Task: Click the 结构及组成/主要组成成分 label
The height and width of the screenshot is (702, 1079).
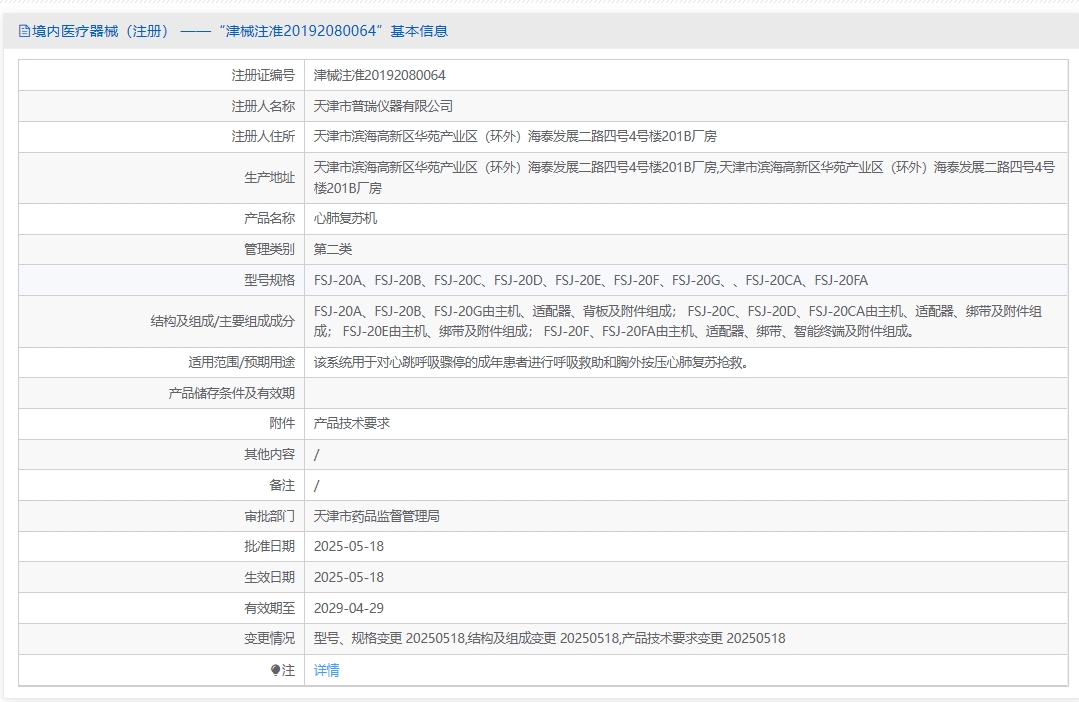Action: point(222,321)
